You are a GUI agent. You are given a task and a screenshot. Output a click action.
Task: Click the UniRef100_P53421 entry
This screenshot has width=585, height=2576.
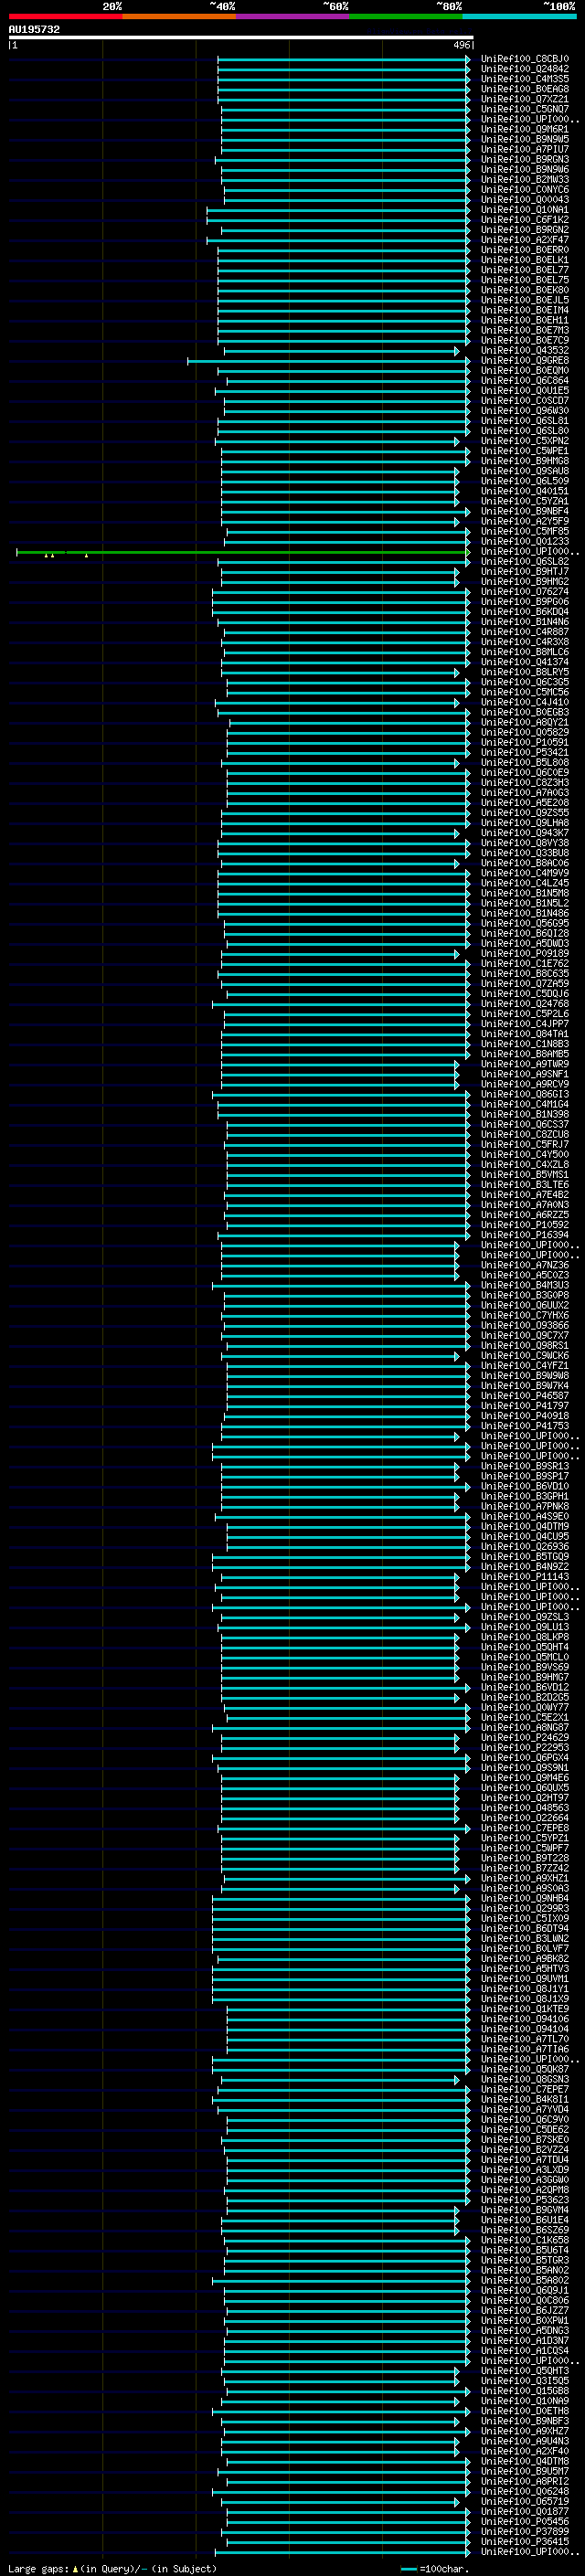click(x=525, y=752)
